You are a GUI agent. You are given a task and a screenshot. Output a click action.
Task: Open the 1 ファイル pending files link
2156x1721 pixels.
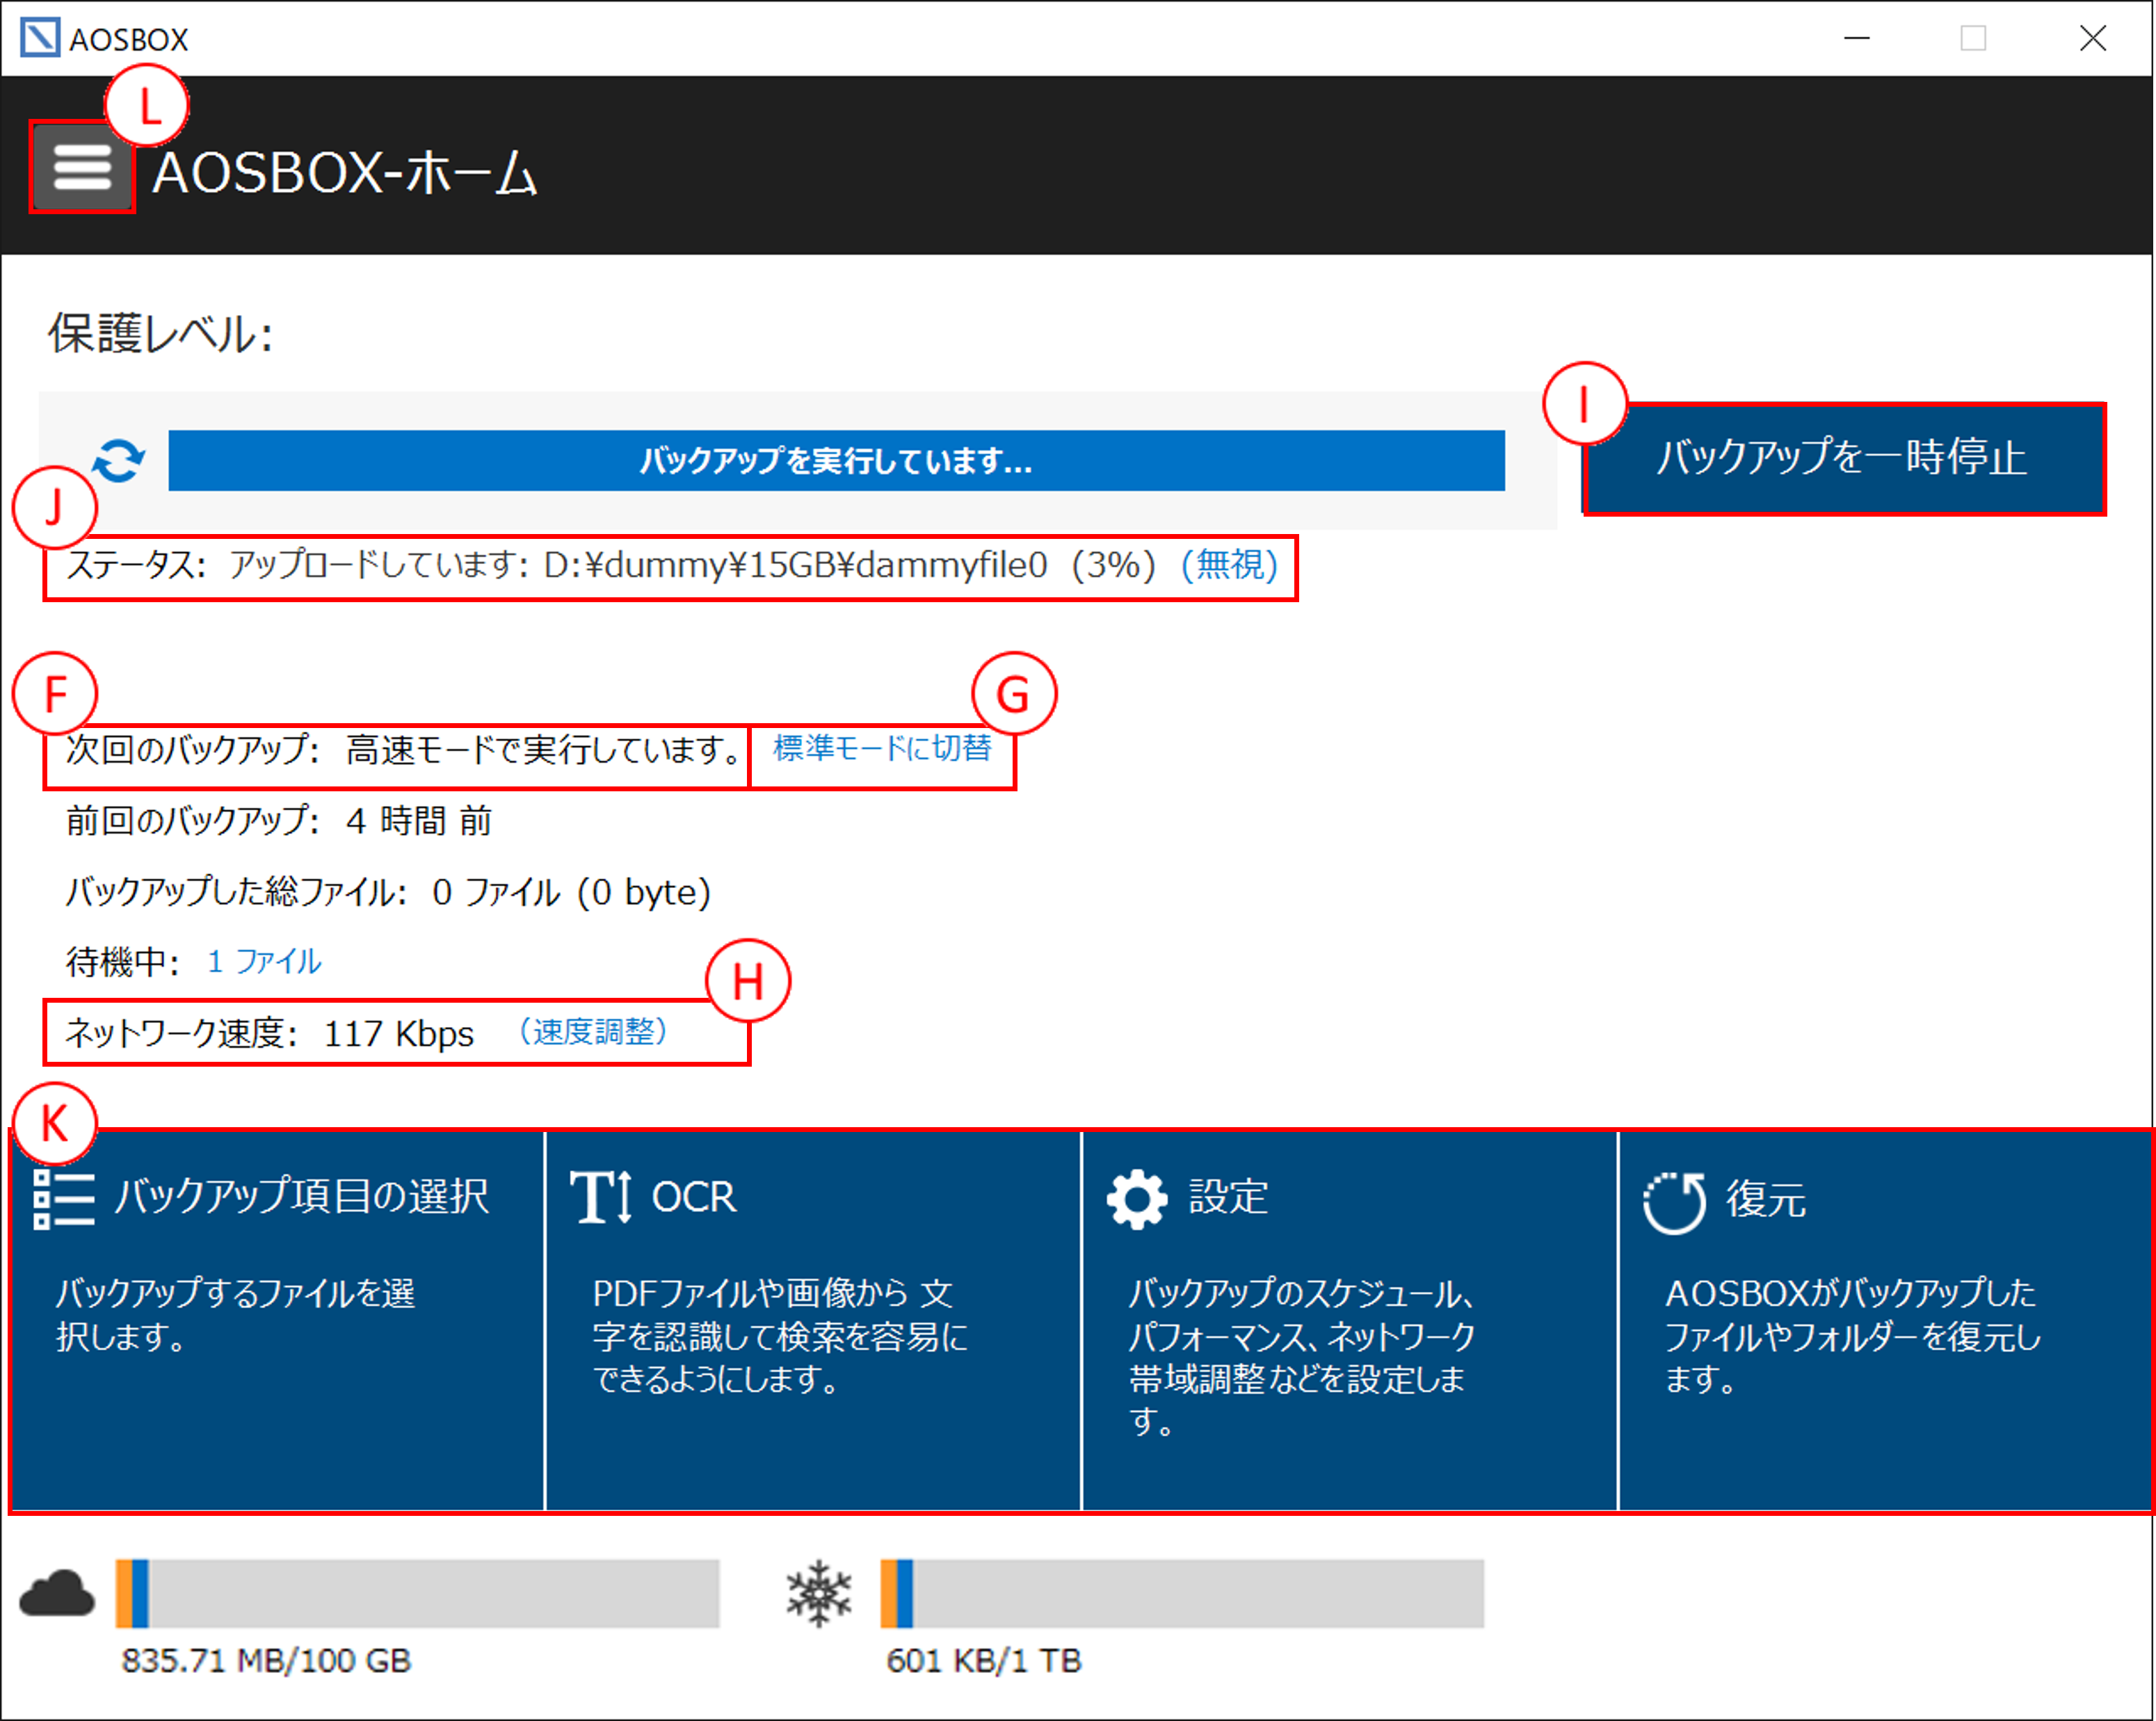click(x=264, y=962)
